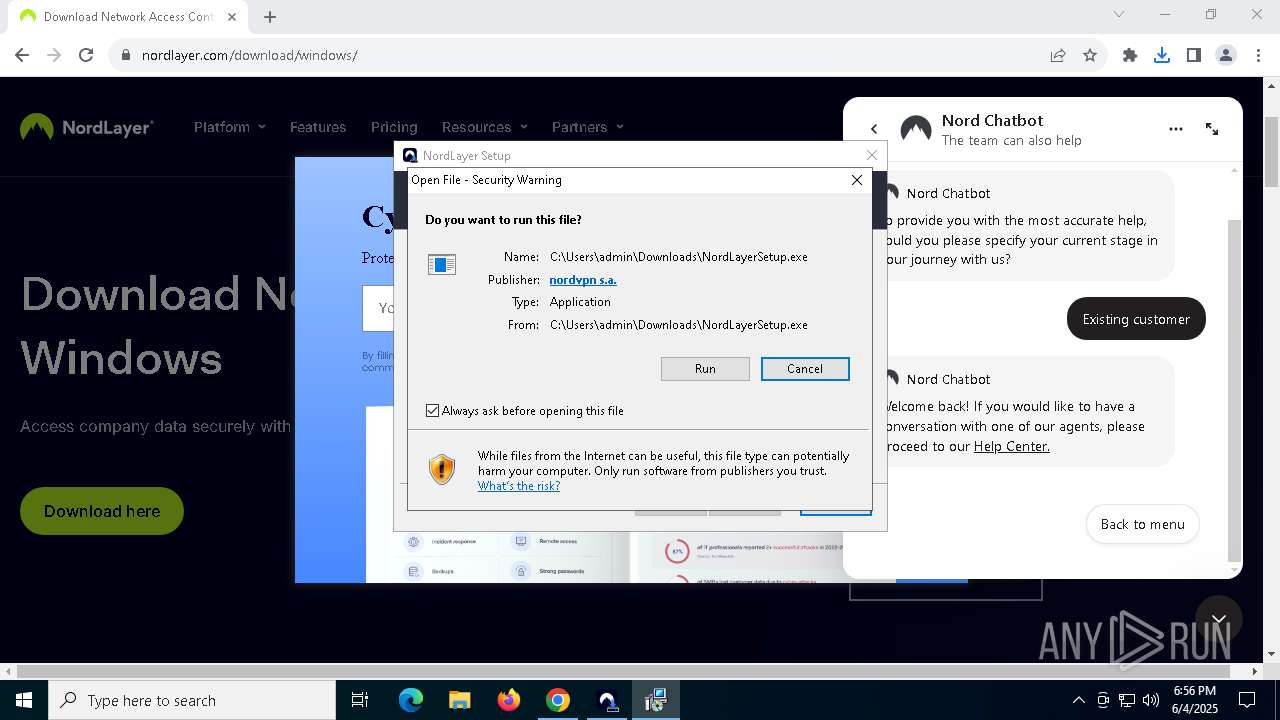Open the Features menu item

[x=318, y=127]
